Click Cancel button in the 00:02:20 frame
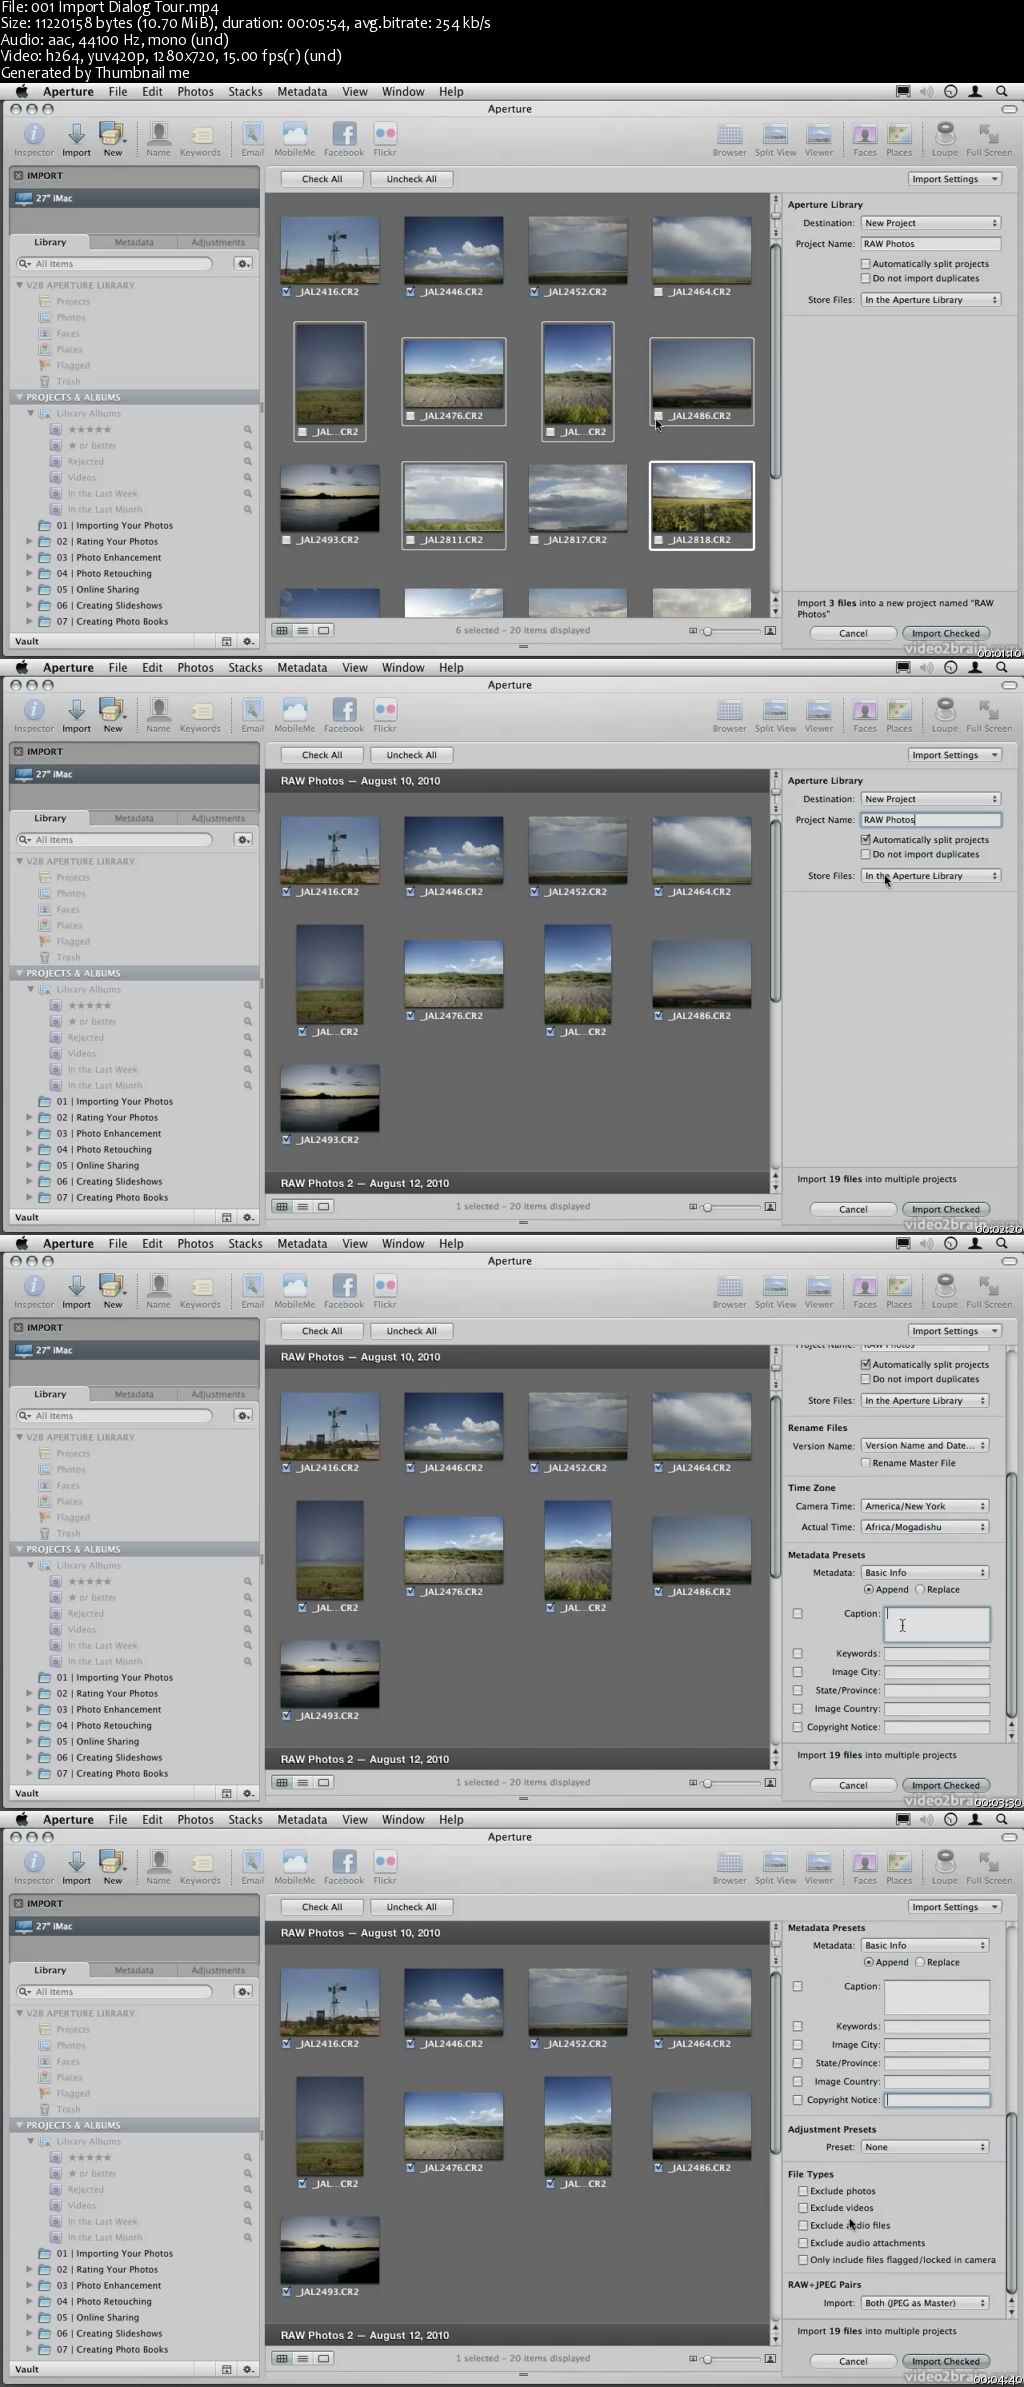The height and width of the screenshot is (2387, 1024). tap(853, 1209)
